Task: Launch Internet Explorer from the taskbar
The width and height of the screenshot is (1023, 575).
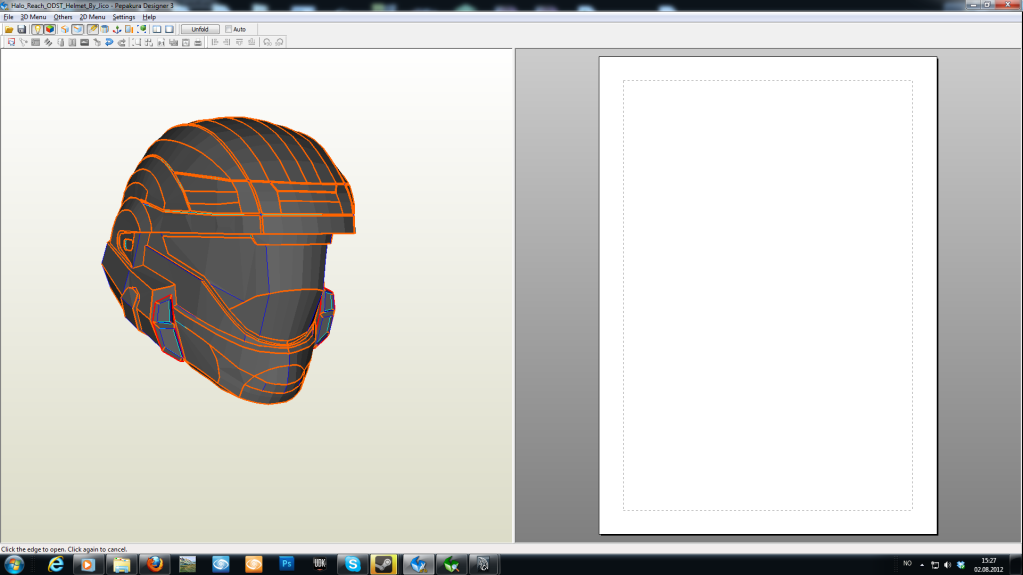Action: click(x=55, y=565)
